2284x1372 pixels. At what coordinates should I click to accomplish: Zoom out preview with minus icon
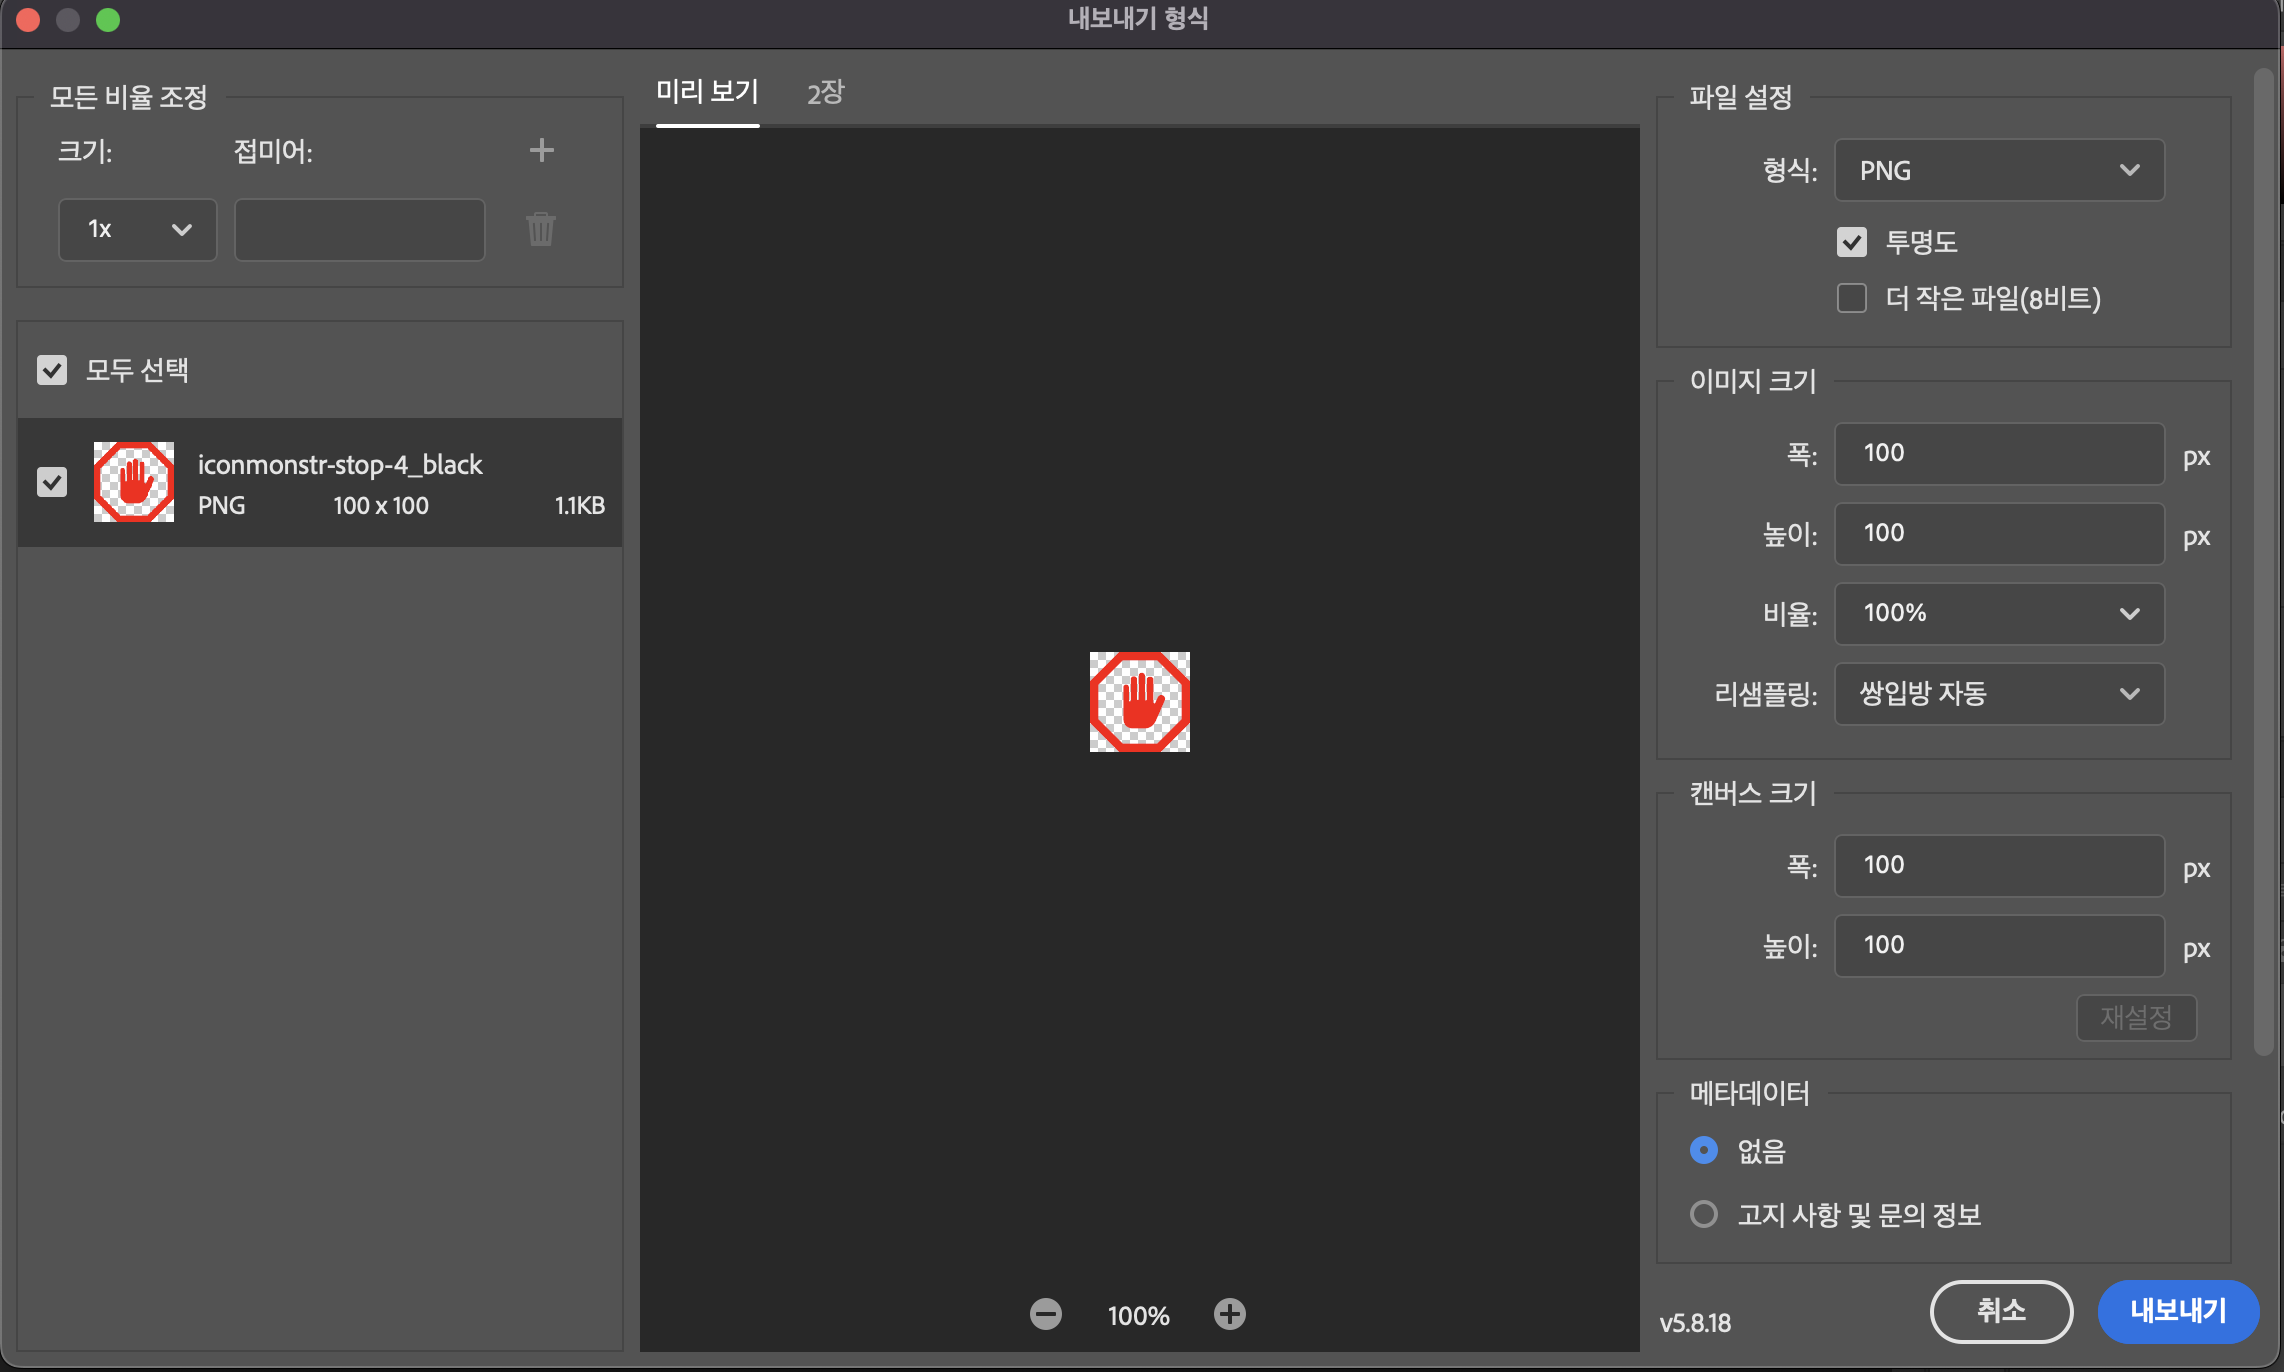[1046, 1314]
